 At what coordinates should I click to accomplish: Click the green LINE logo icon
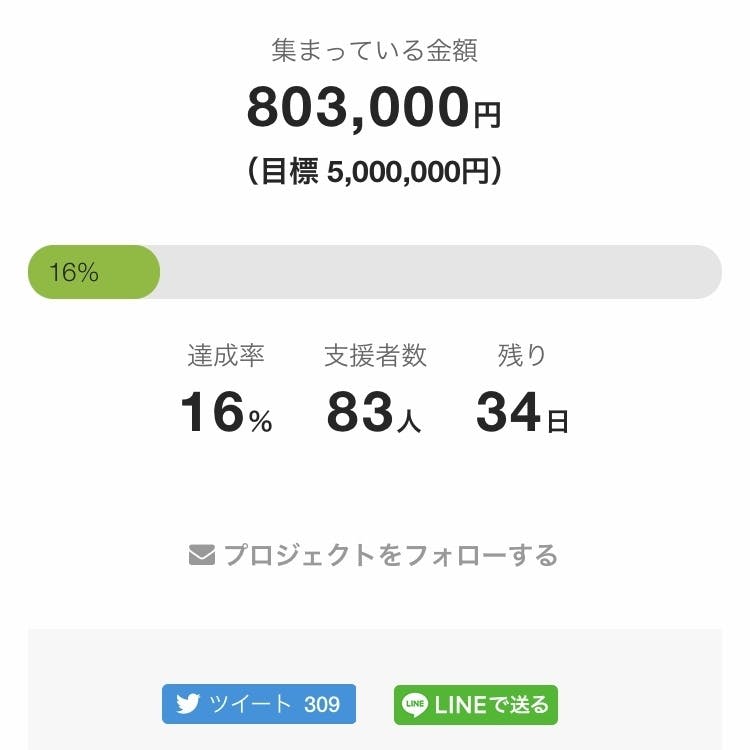pyautogui.click(x=414, y=705)
